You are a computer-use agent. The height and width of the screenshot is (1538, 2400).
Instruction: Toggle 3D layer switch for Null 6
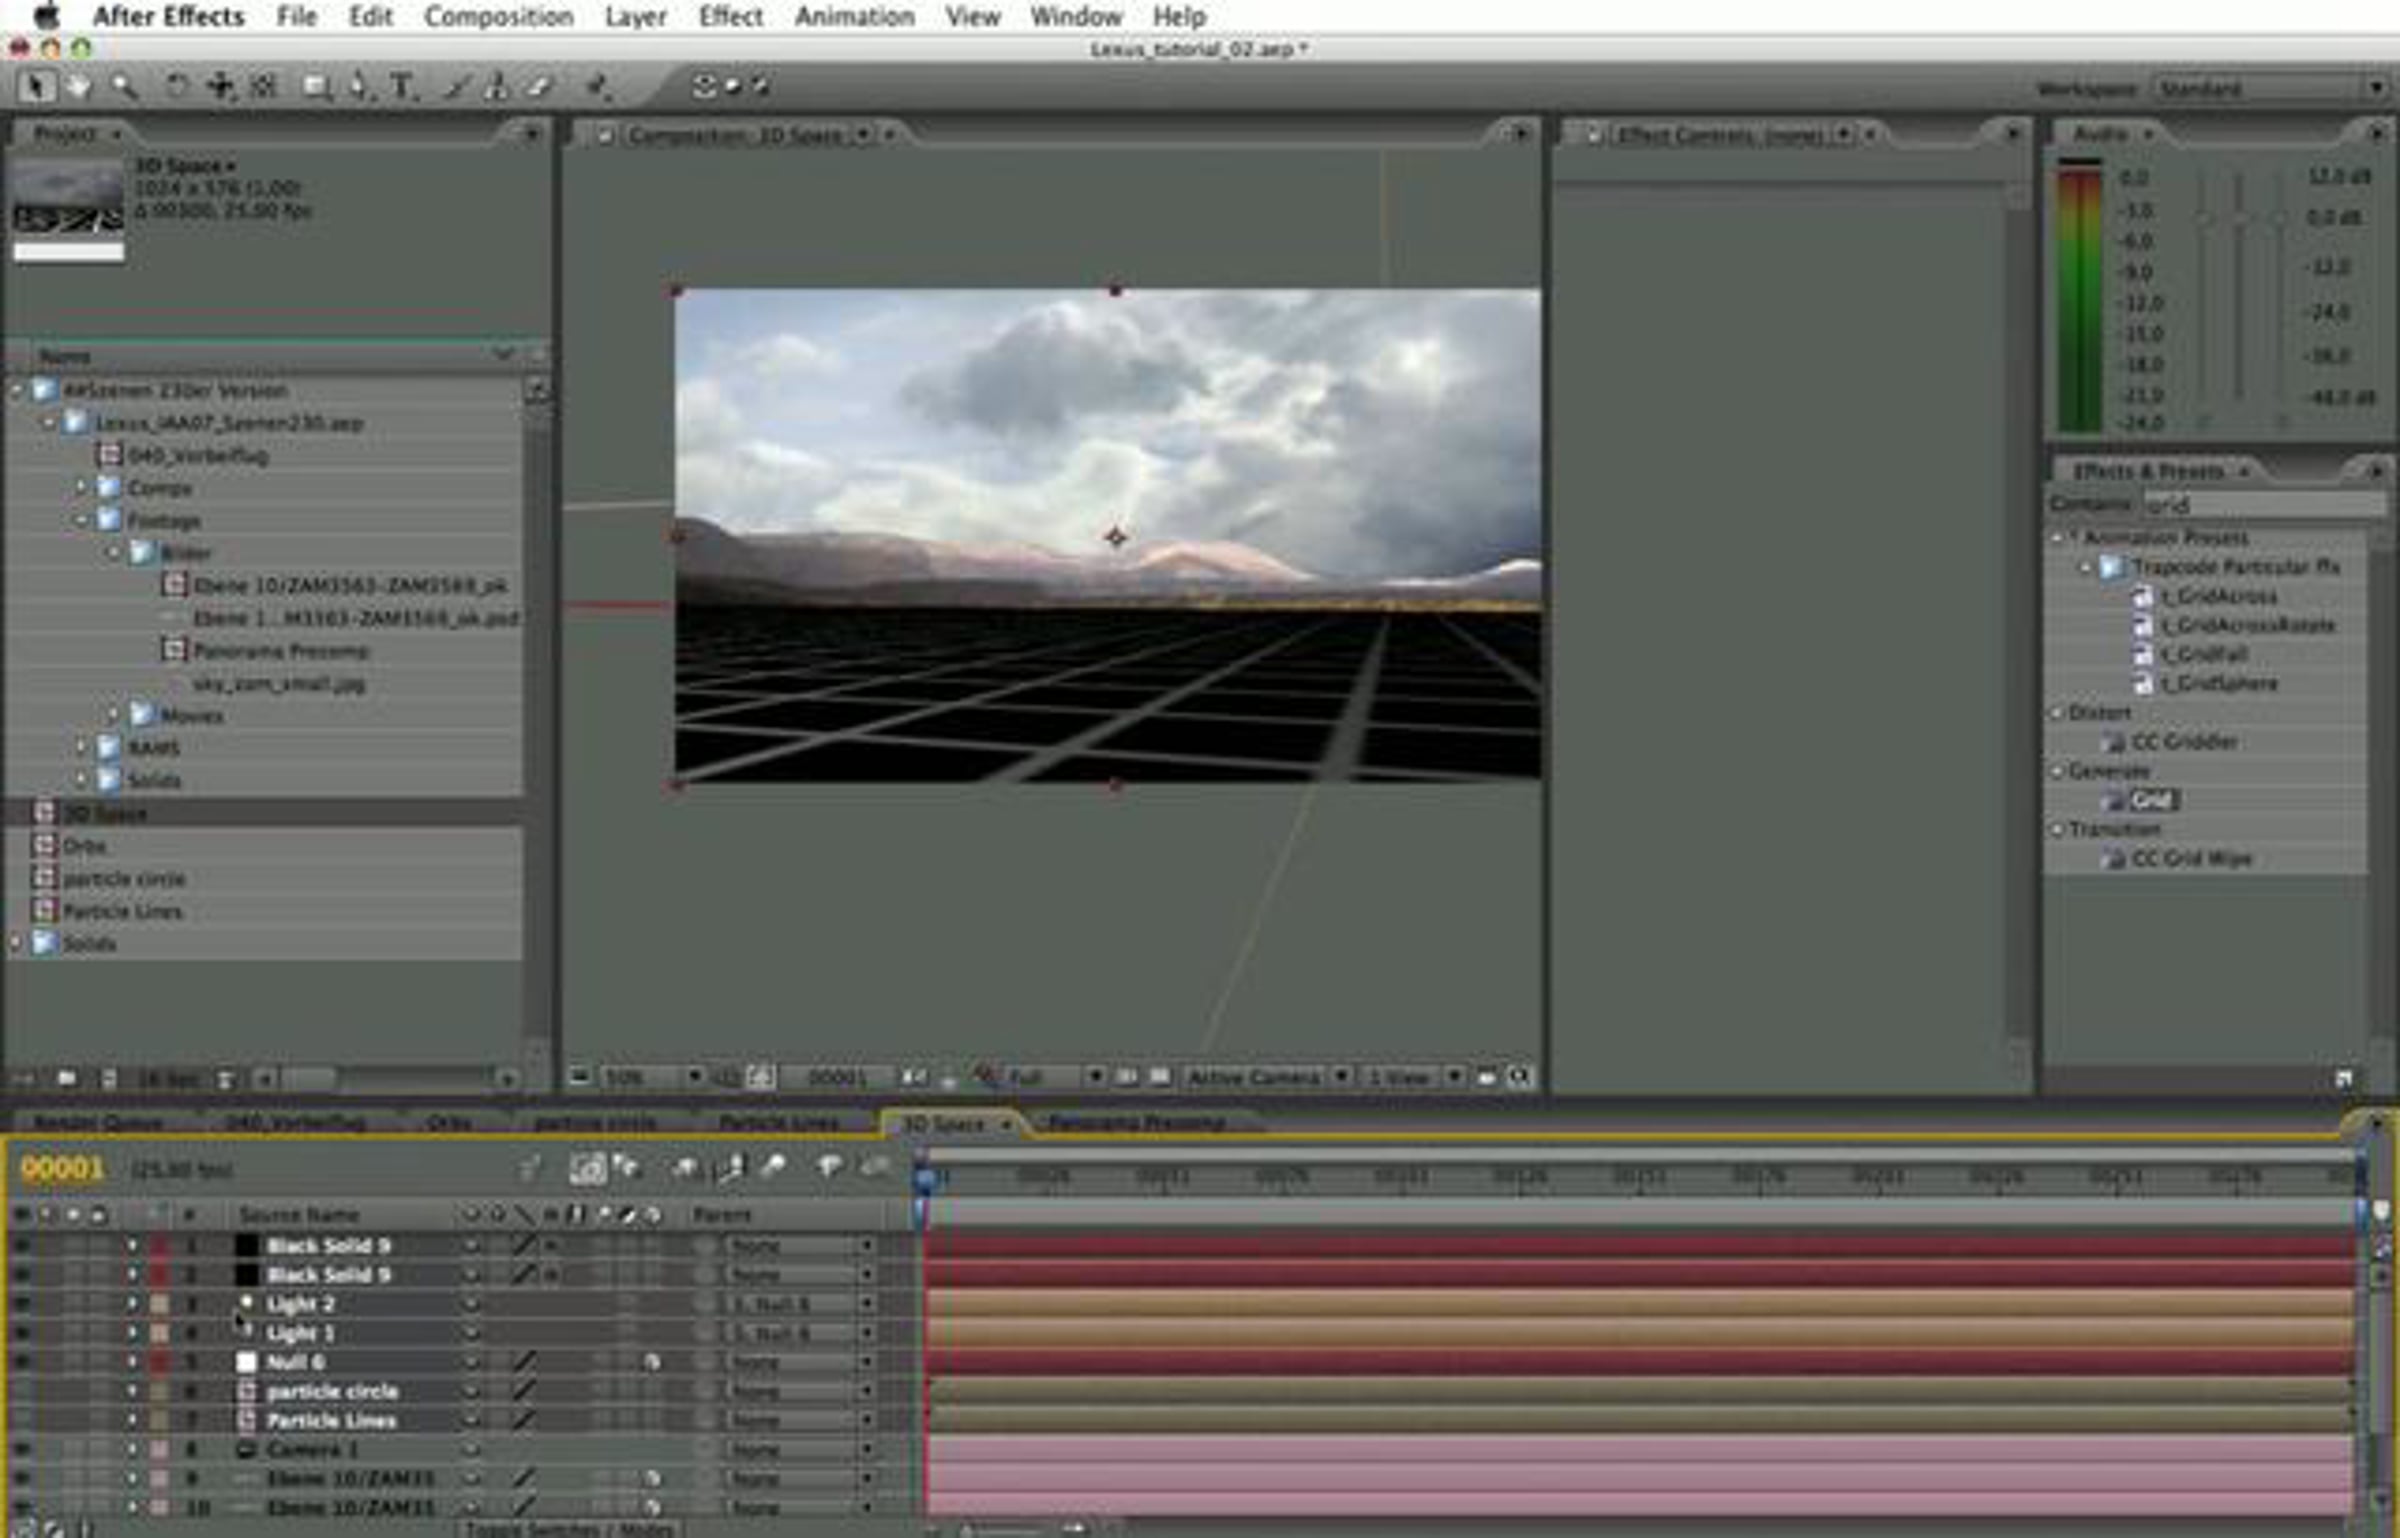pos(652,1362)
